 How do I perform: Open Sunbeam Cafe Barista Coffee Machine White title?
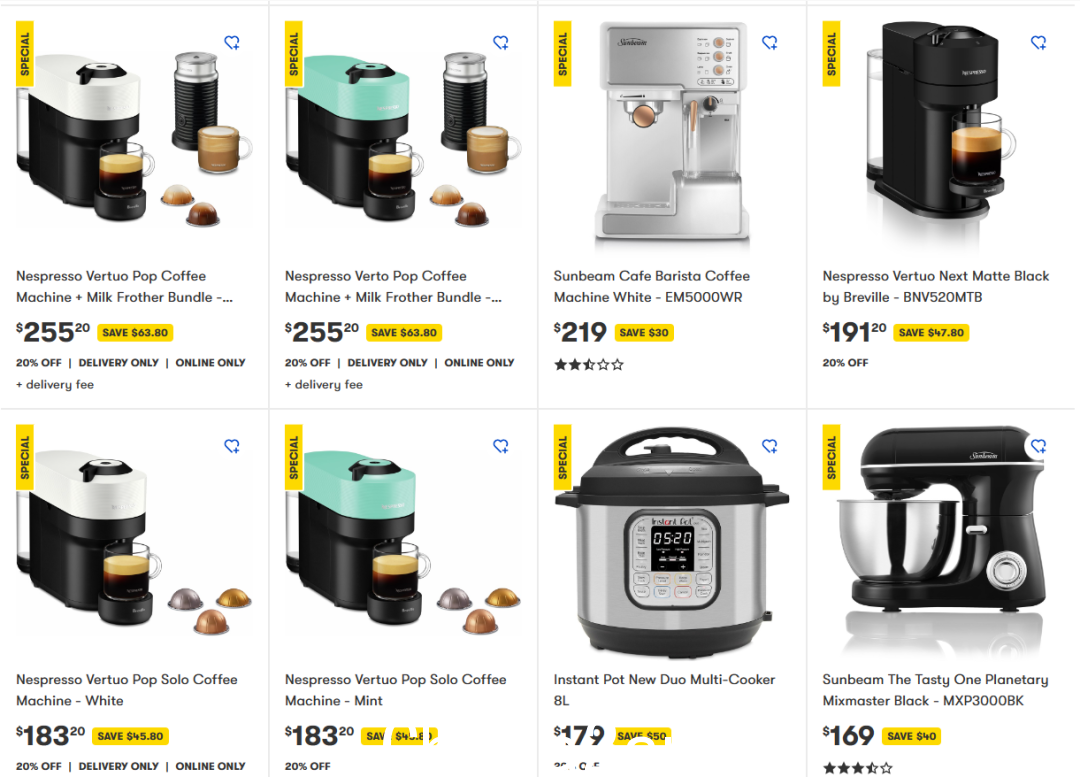(652, 287)
